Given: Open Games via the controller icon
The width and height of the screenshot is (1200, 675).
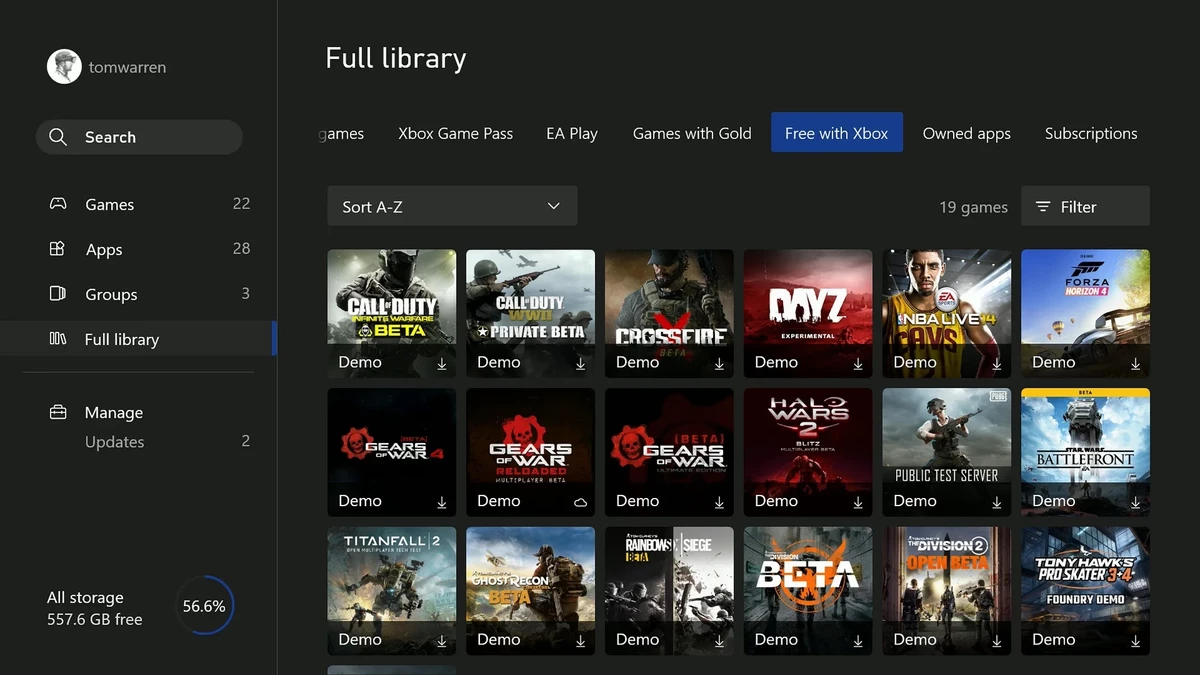Looking at the screenshot, I should pos(58,204).
